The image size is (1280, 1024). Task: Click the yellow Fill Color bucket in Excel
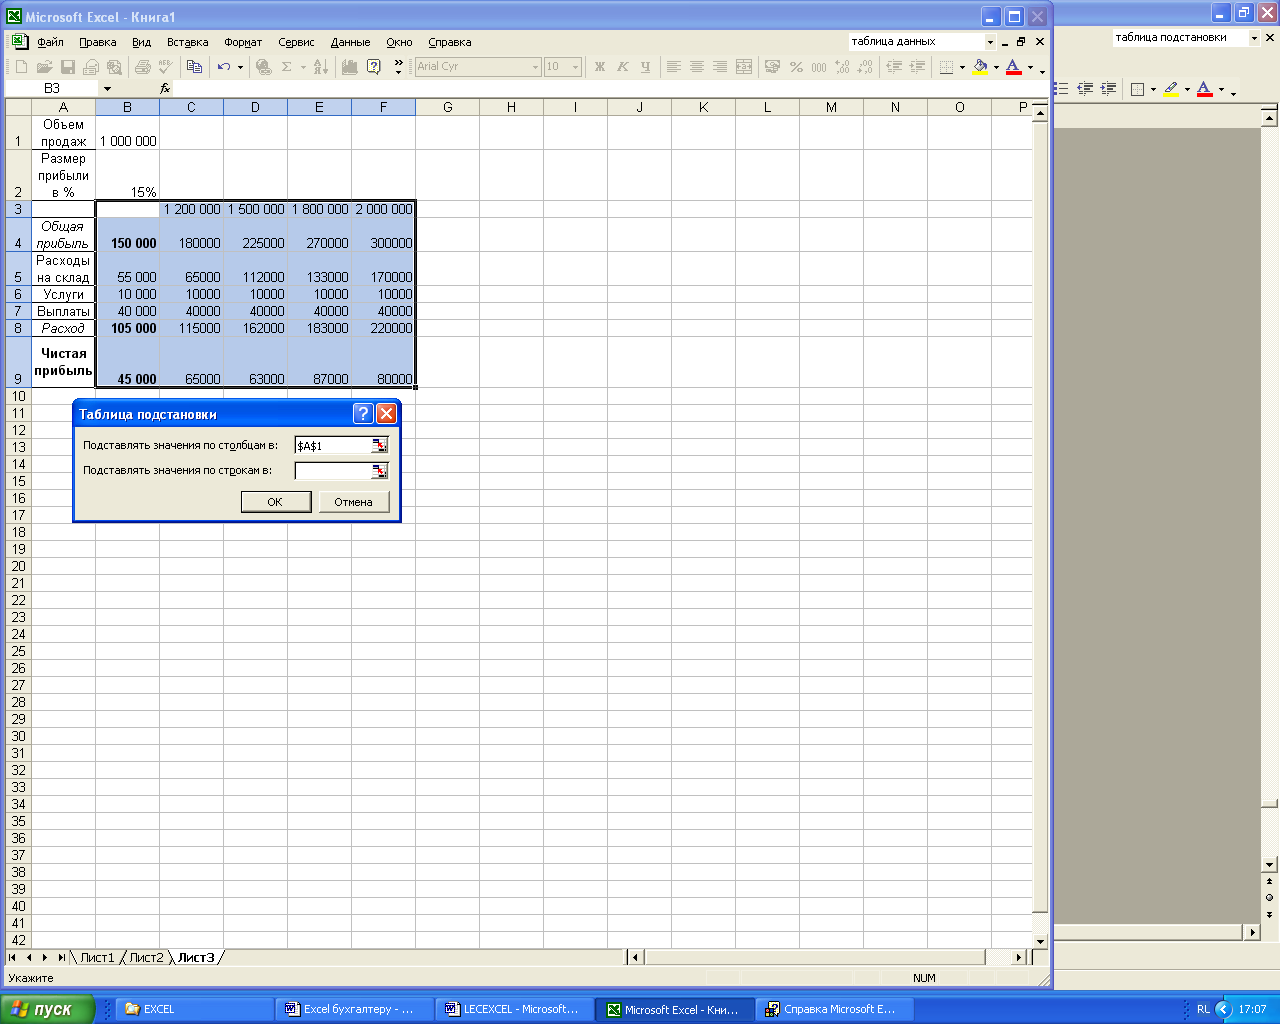point(980,67)
